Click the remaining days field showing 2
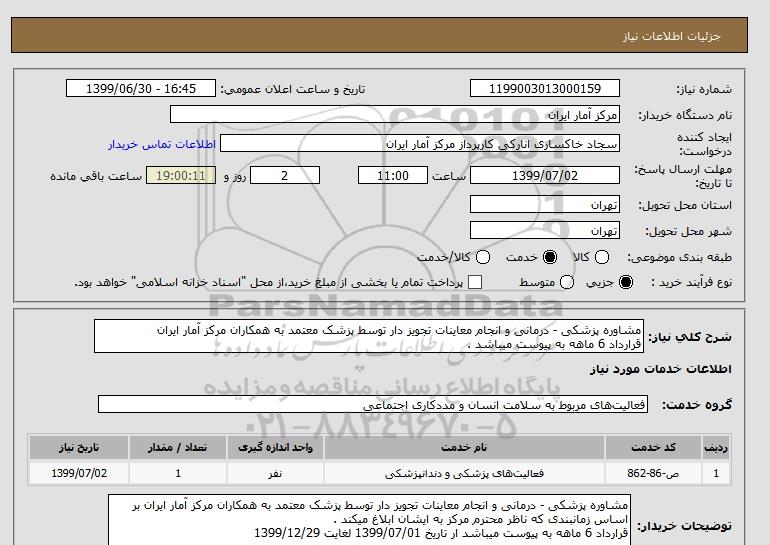The height and width of the screenshot is (545, 770). coord(285,175)
